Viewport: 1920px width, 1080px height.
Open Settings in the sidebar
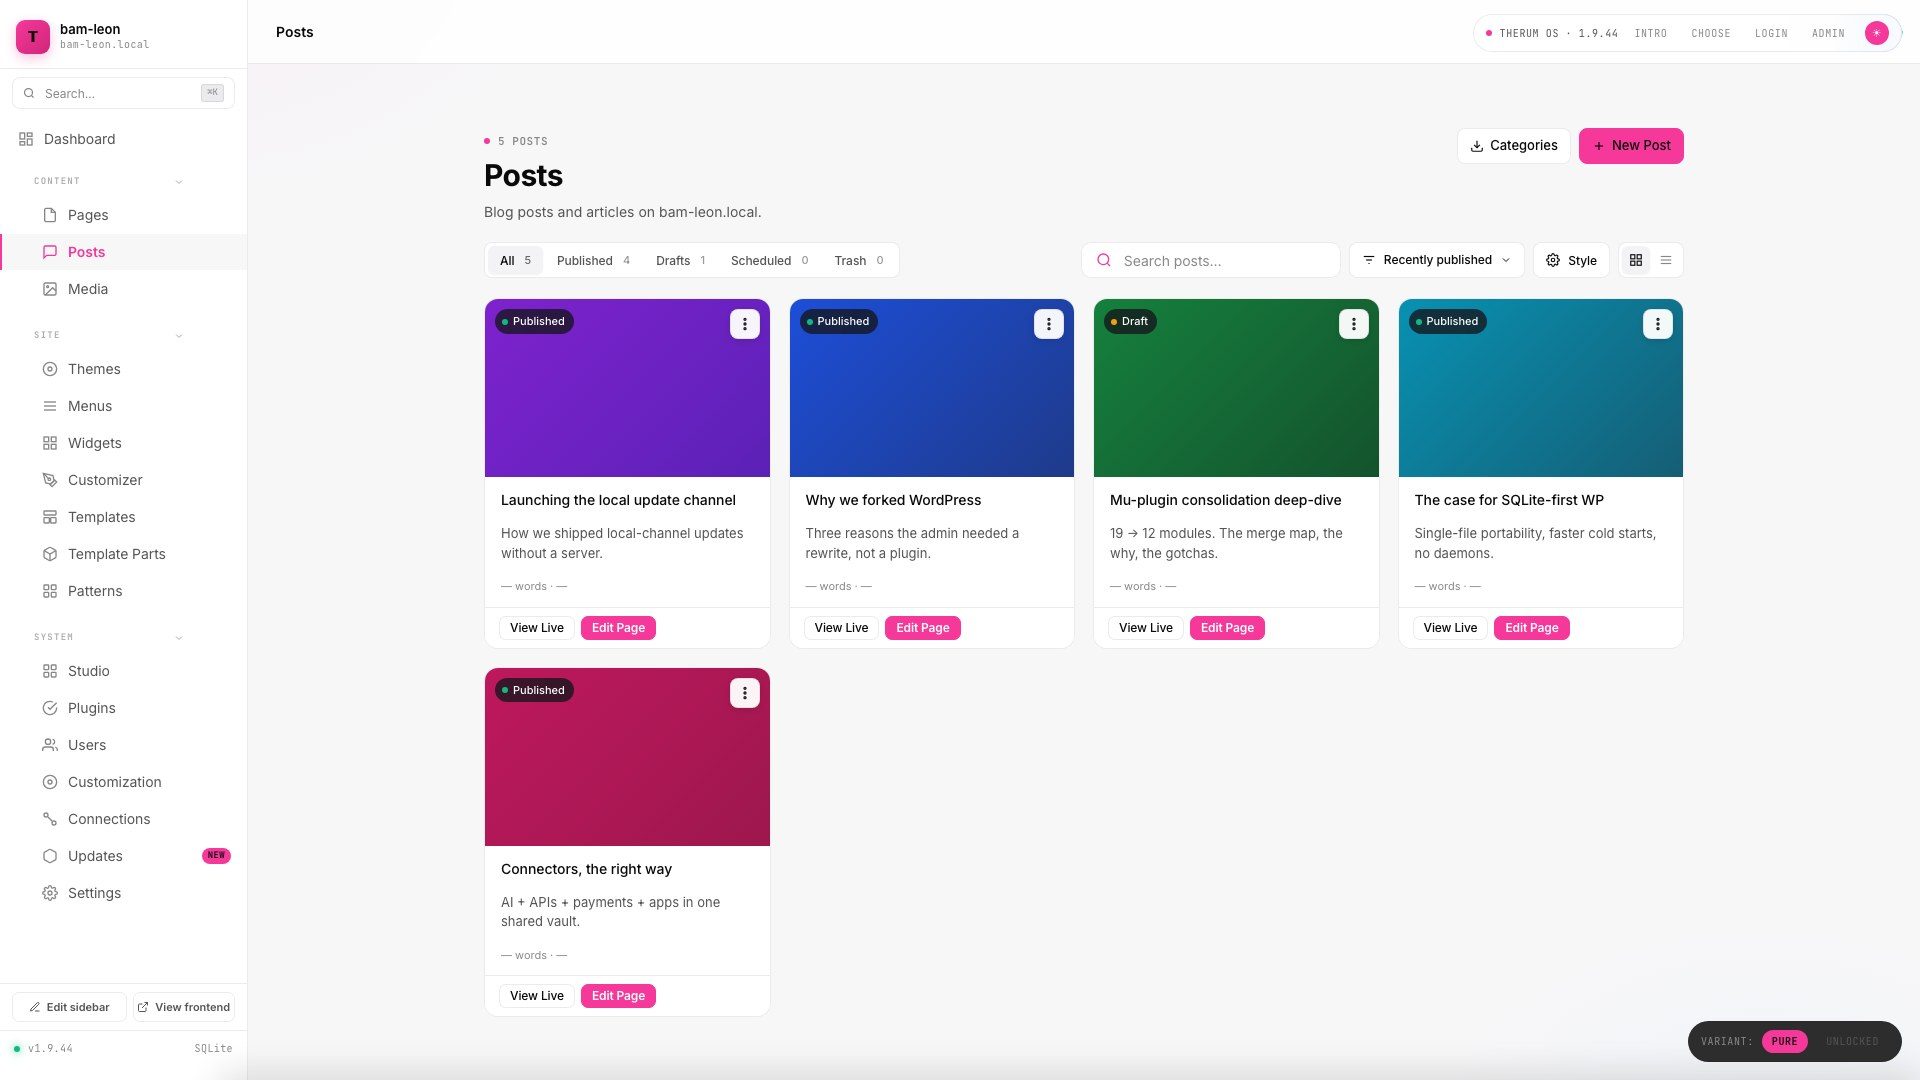point(123,893)
